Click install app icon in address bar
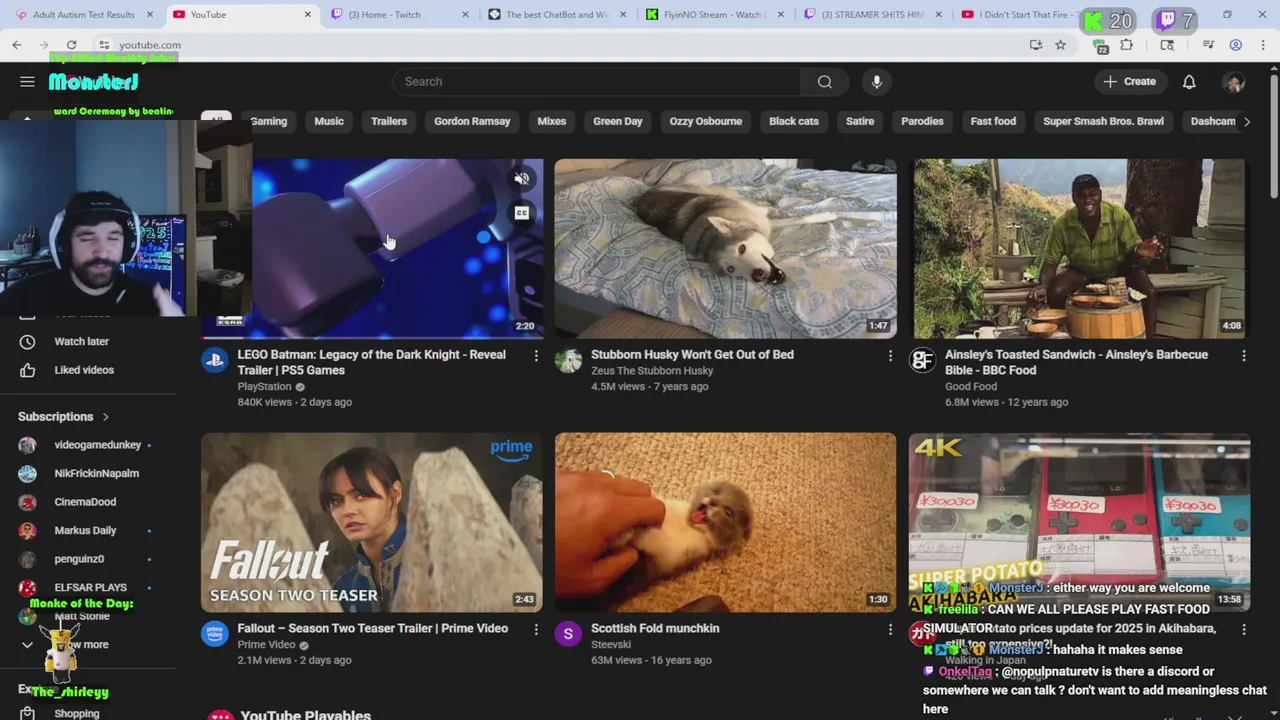The image size is (1280, 720). 1036,45
